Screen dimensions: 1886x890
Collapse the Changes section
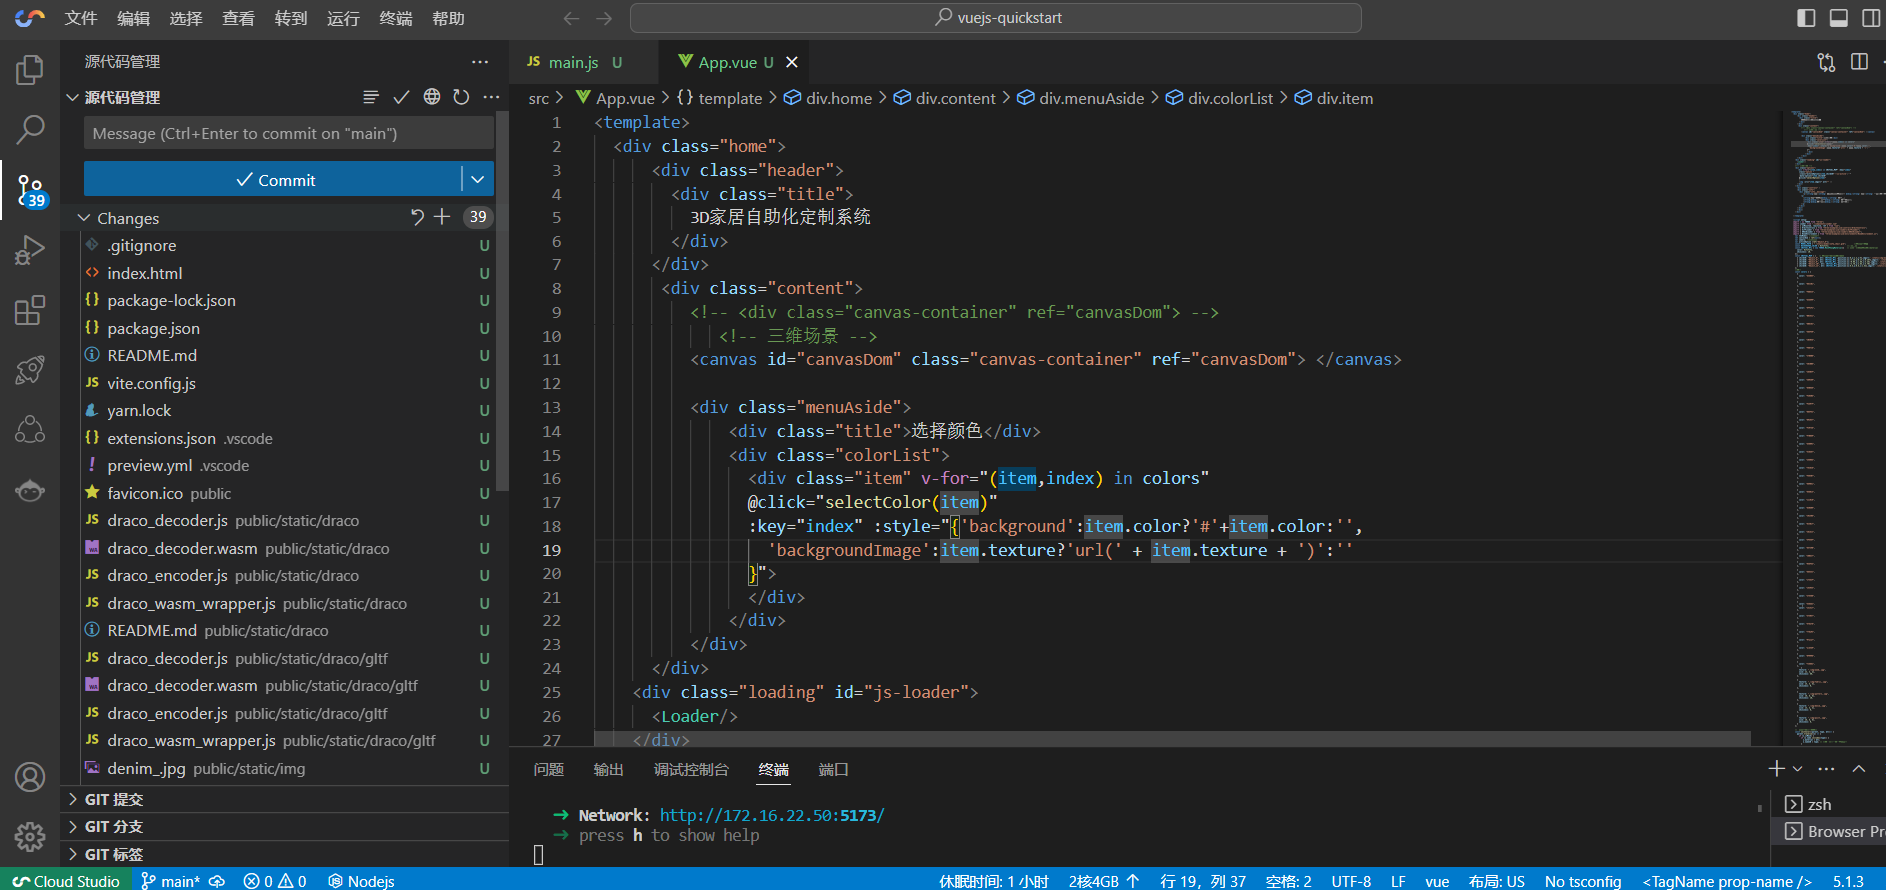click(x=84, y=218)
